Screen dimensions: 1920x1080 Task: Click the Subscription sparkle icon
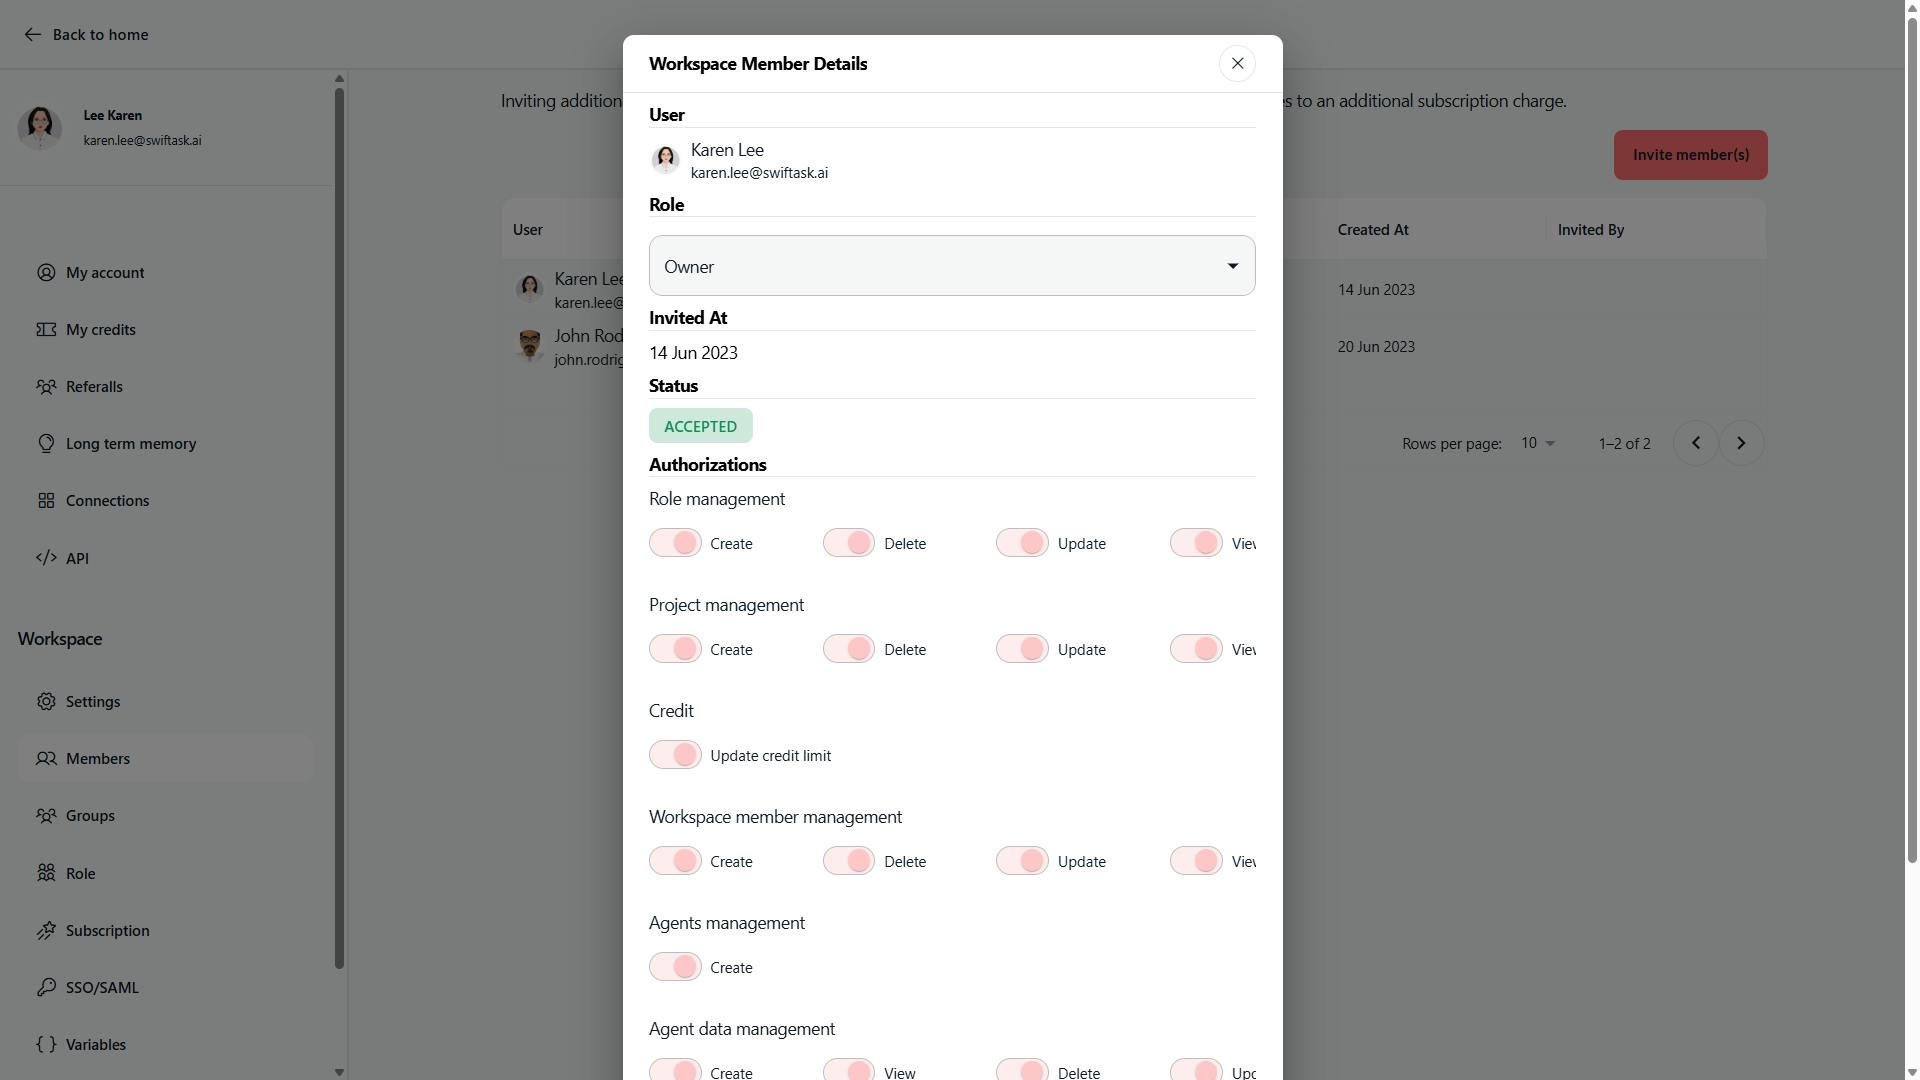[x=46, y=931]
